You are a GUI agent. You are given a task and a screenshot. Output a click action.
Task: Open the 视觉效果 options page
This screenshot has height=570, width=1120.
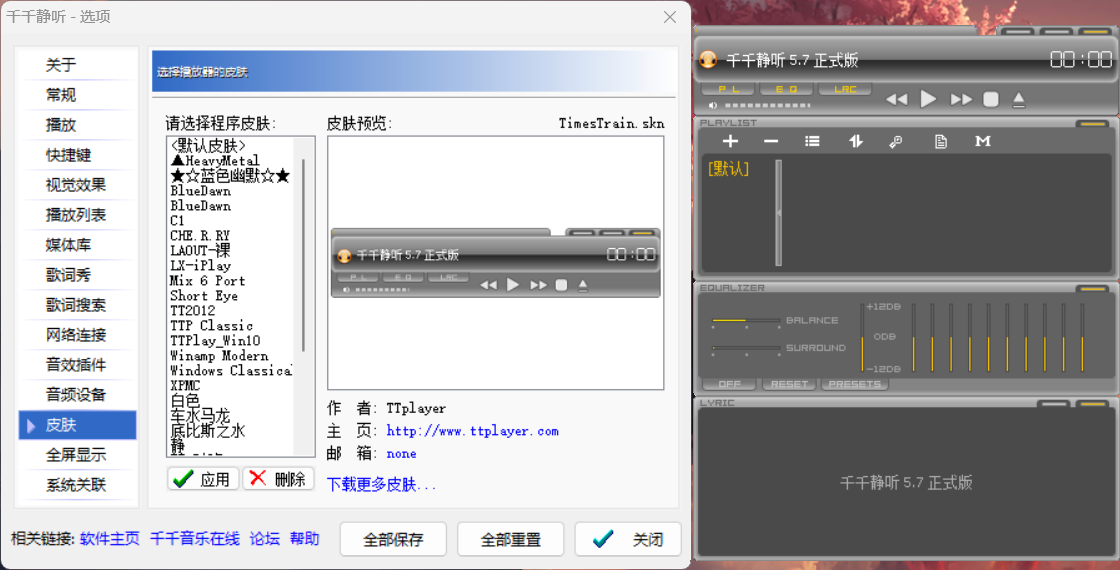click(77, 185)
